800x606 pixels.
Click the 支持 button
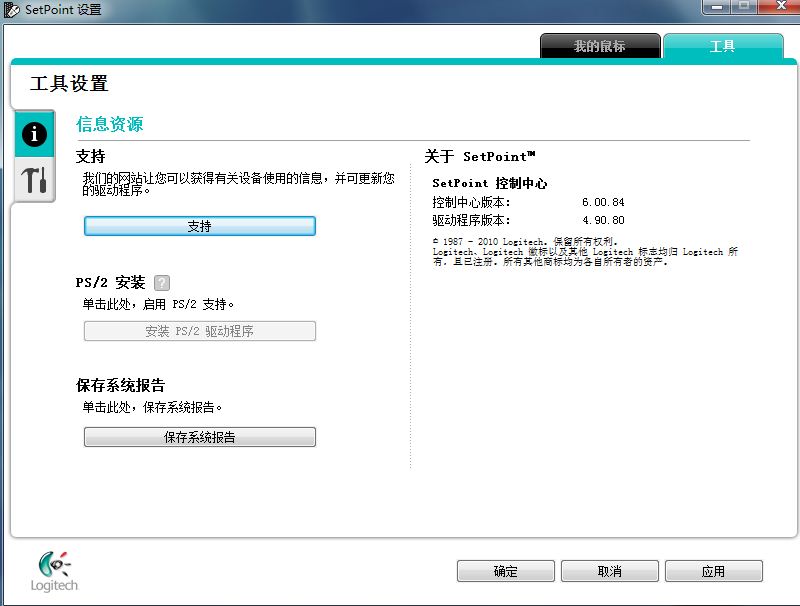click(x=200, y=226)
